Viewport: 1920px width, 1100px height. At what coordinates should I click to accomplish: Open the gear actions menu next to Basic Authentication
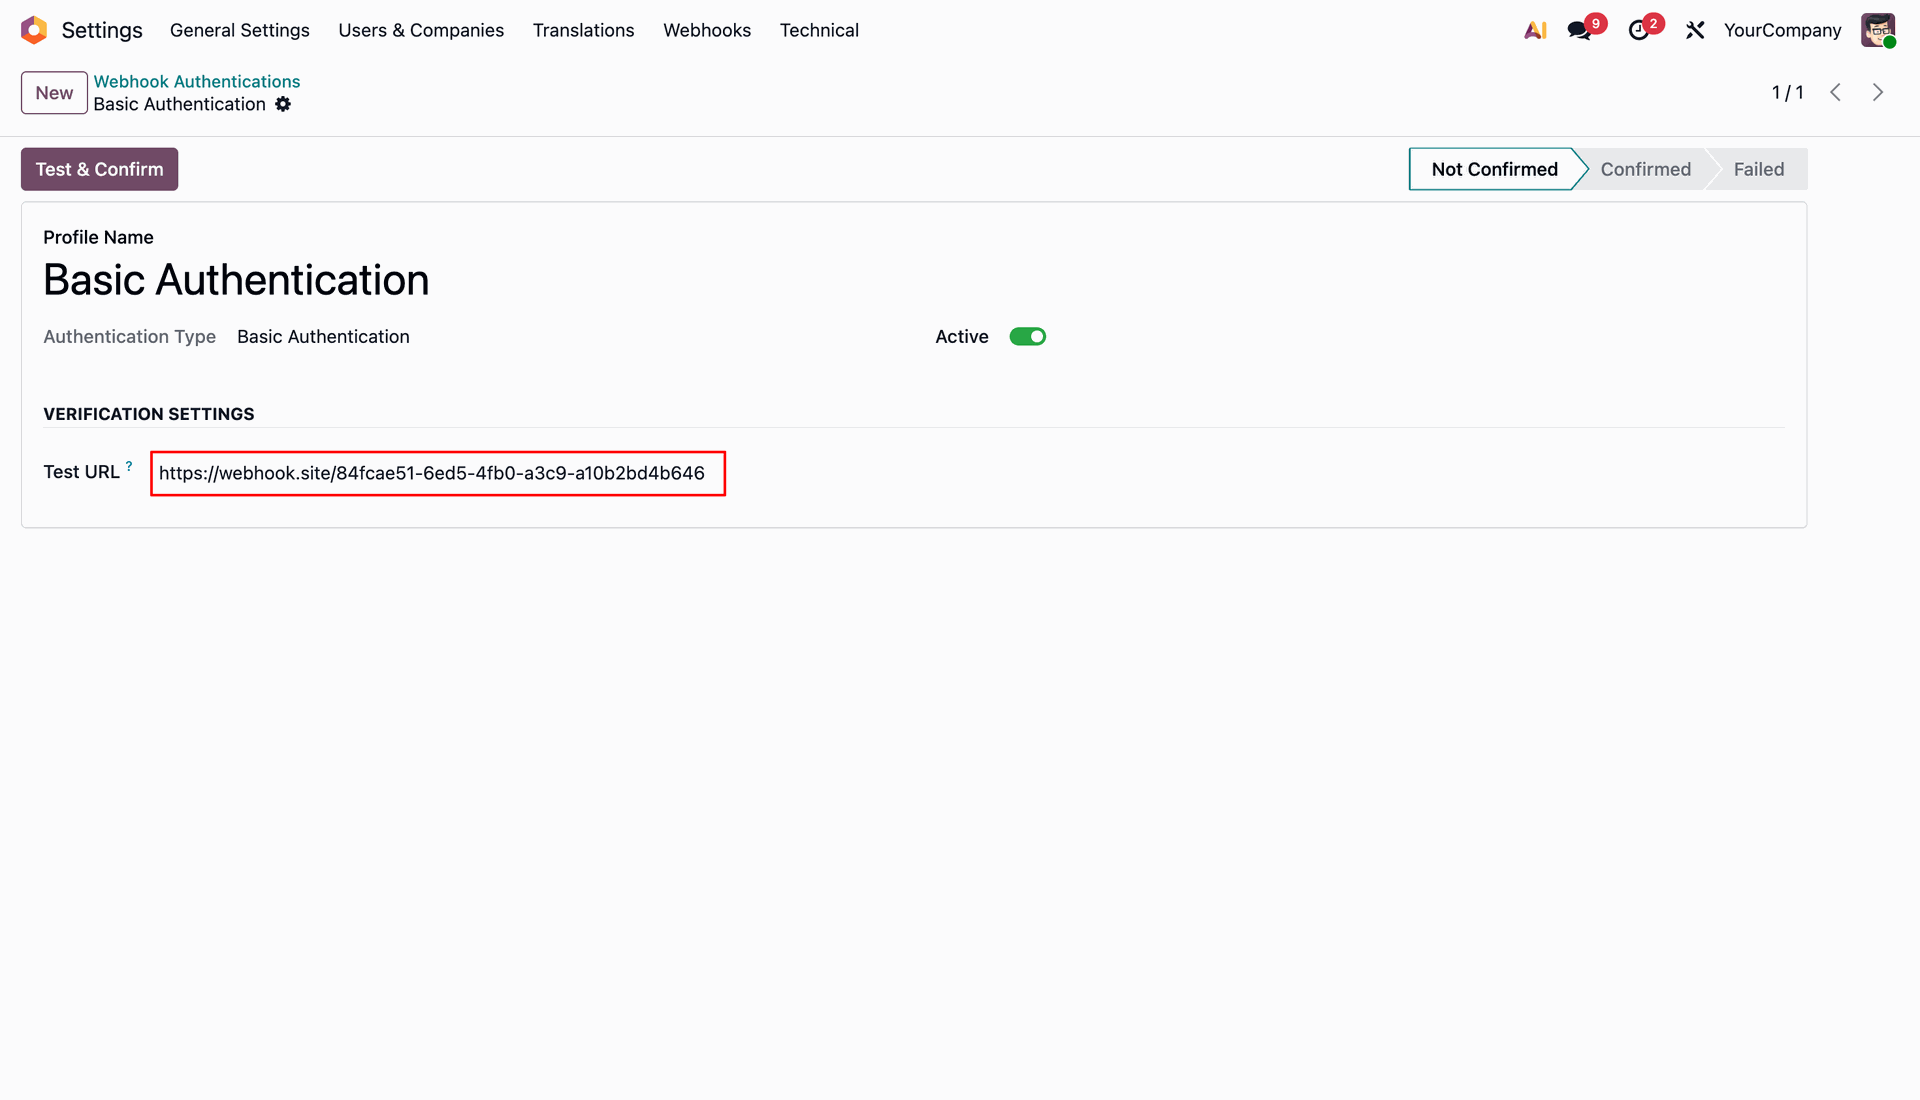coord(283,104)
